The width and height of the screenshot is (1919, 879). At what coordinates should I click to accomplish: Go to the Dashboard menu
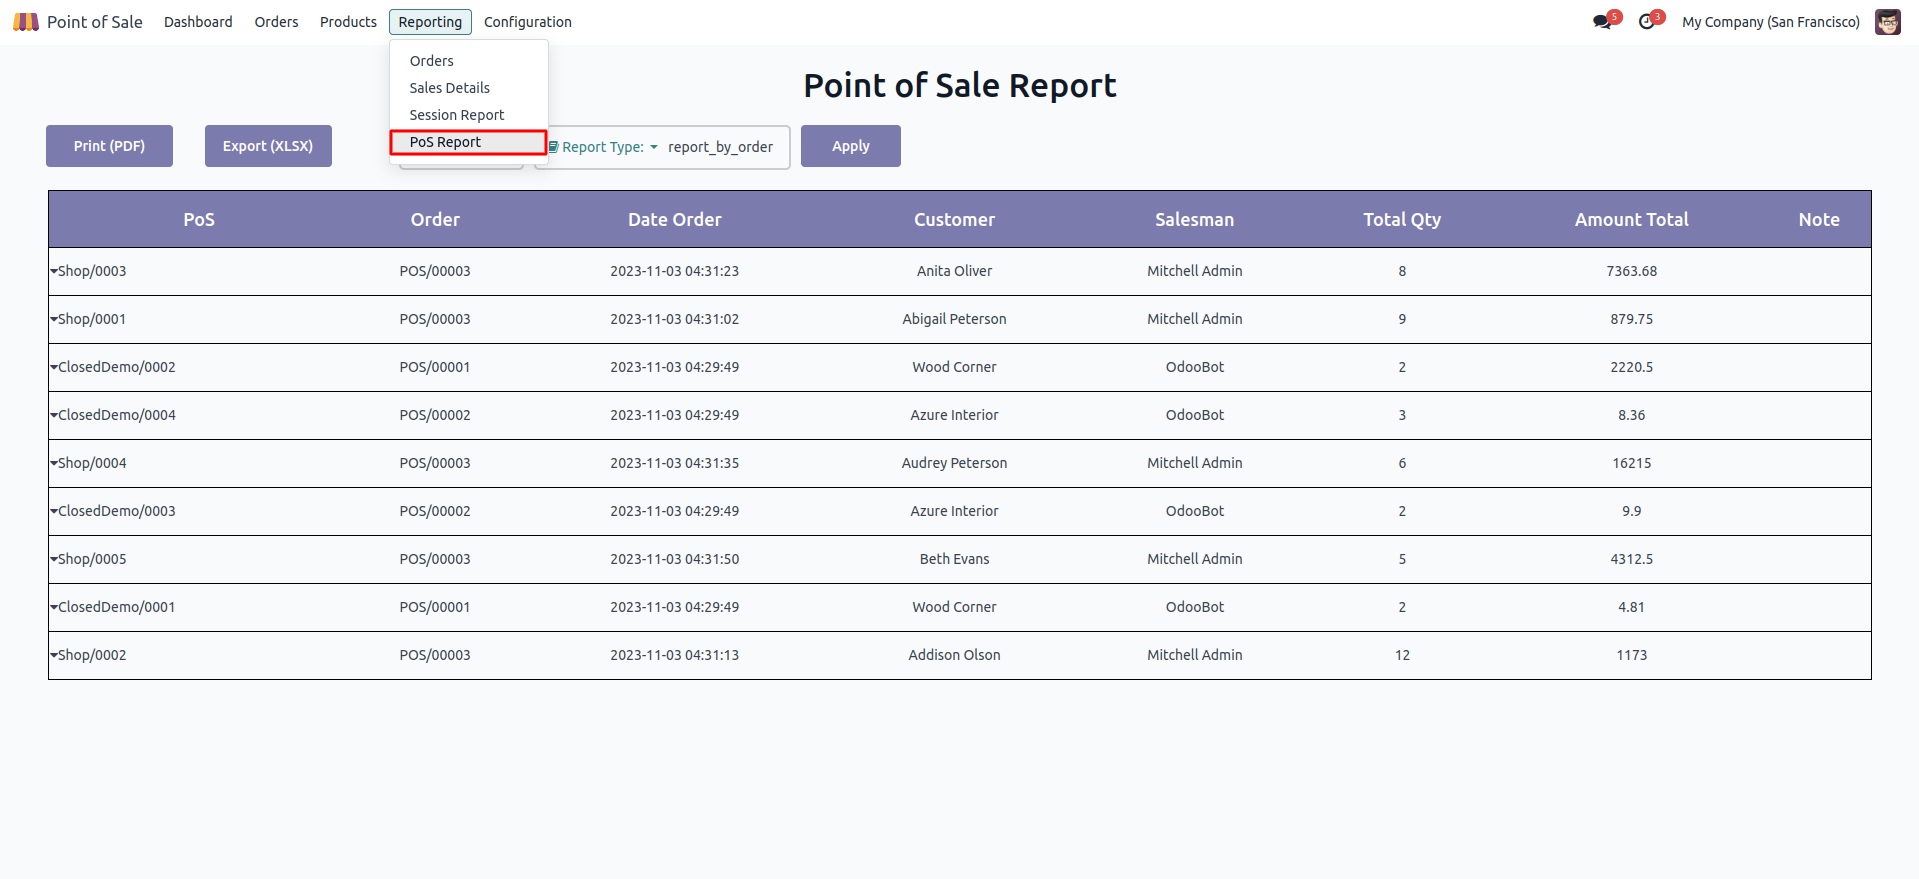198,22
